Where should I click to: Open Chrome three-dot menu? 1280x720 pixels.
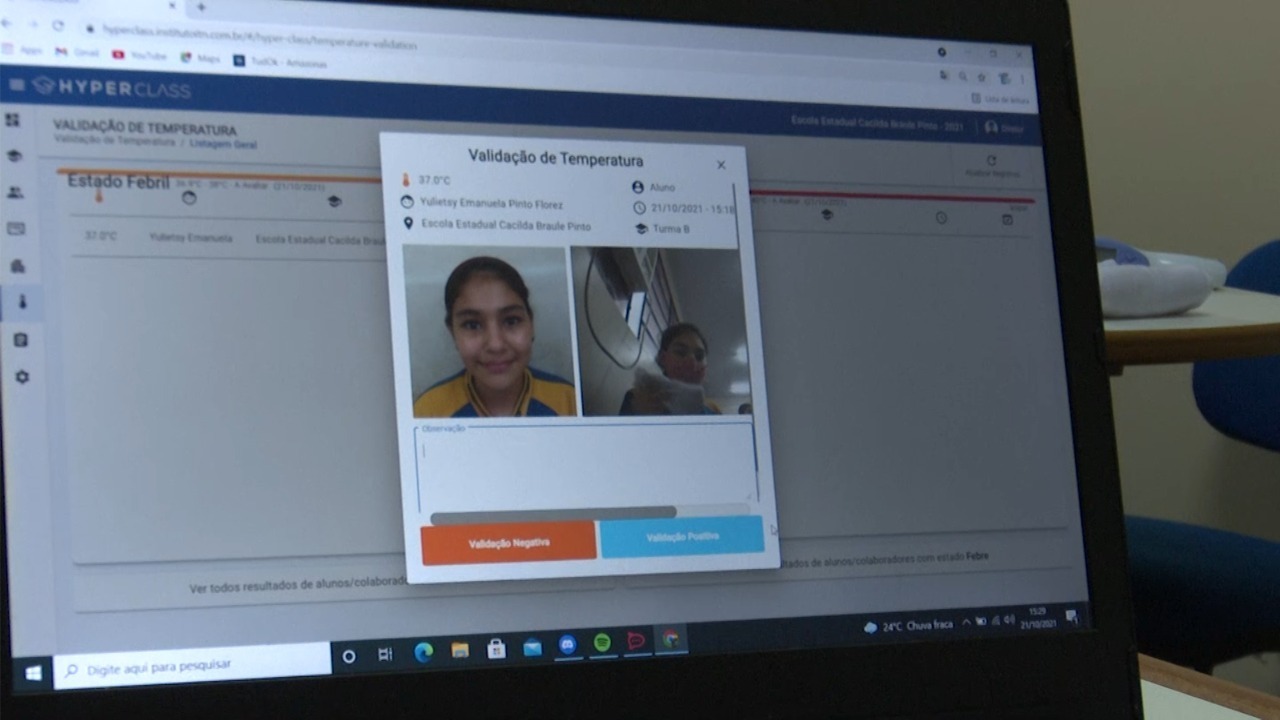[1021, 78]
